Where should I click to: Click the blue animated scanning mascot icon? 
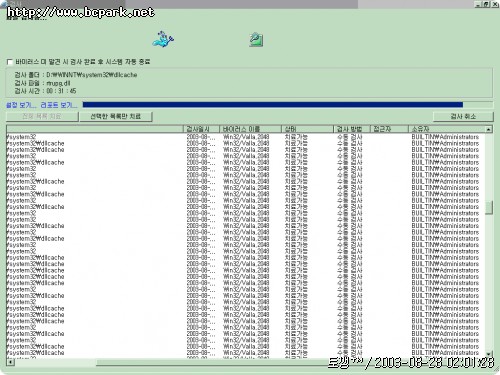[163, 39]
